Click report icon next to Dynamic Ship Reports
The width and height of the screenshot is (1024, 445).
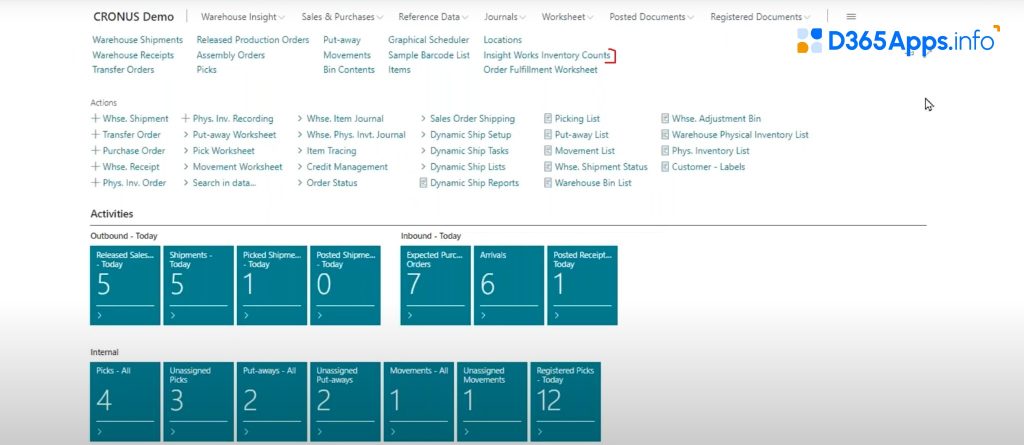click(x=423, y=183)
